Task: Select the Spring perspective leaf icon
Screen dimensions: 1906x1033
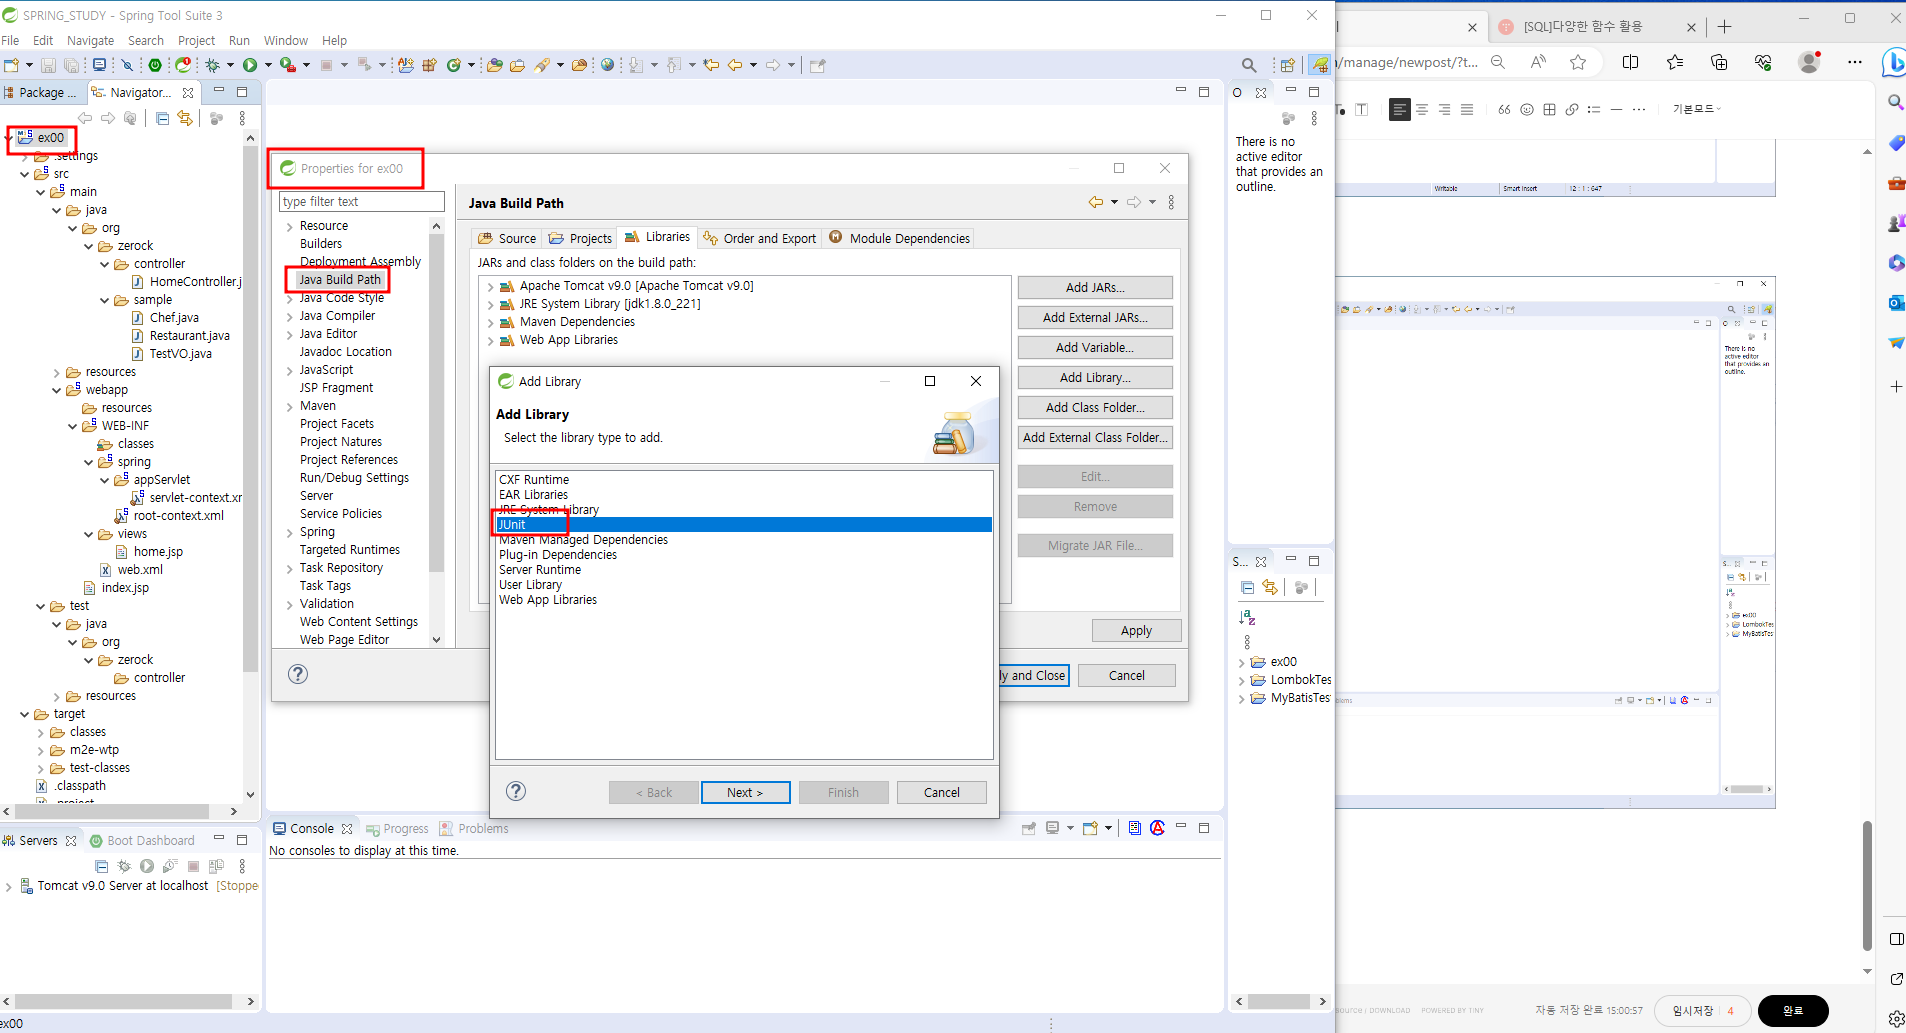Action: (x=1321, y=65)
